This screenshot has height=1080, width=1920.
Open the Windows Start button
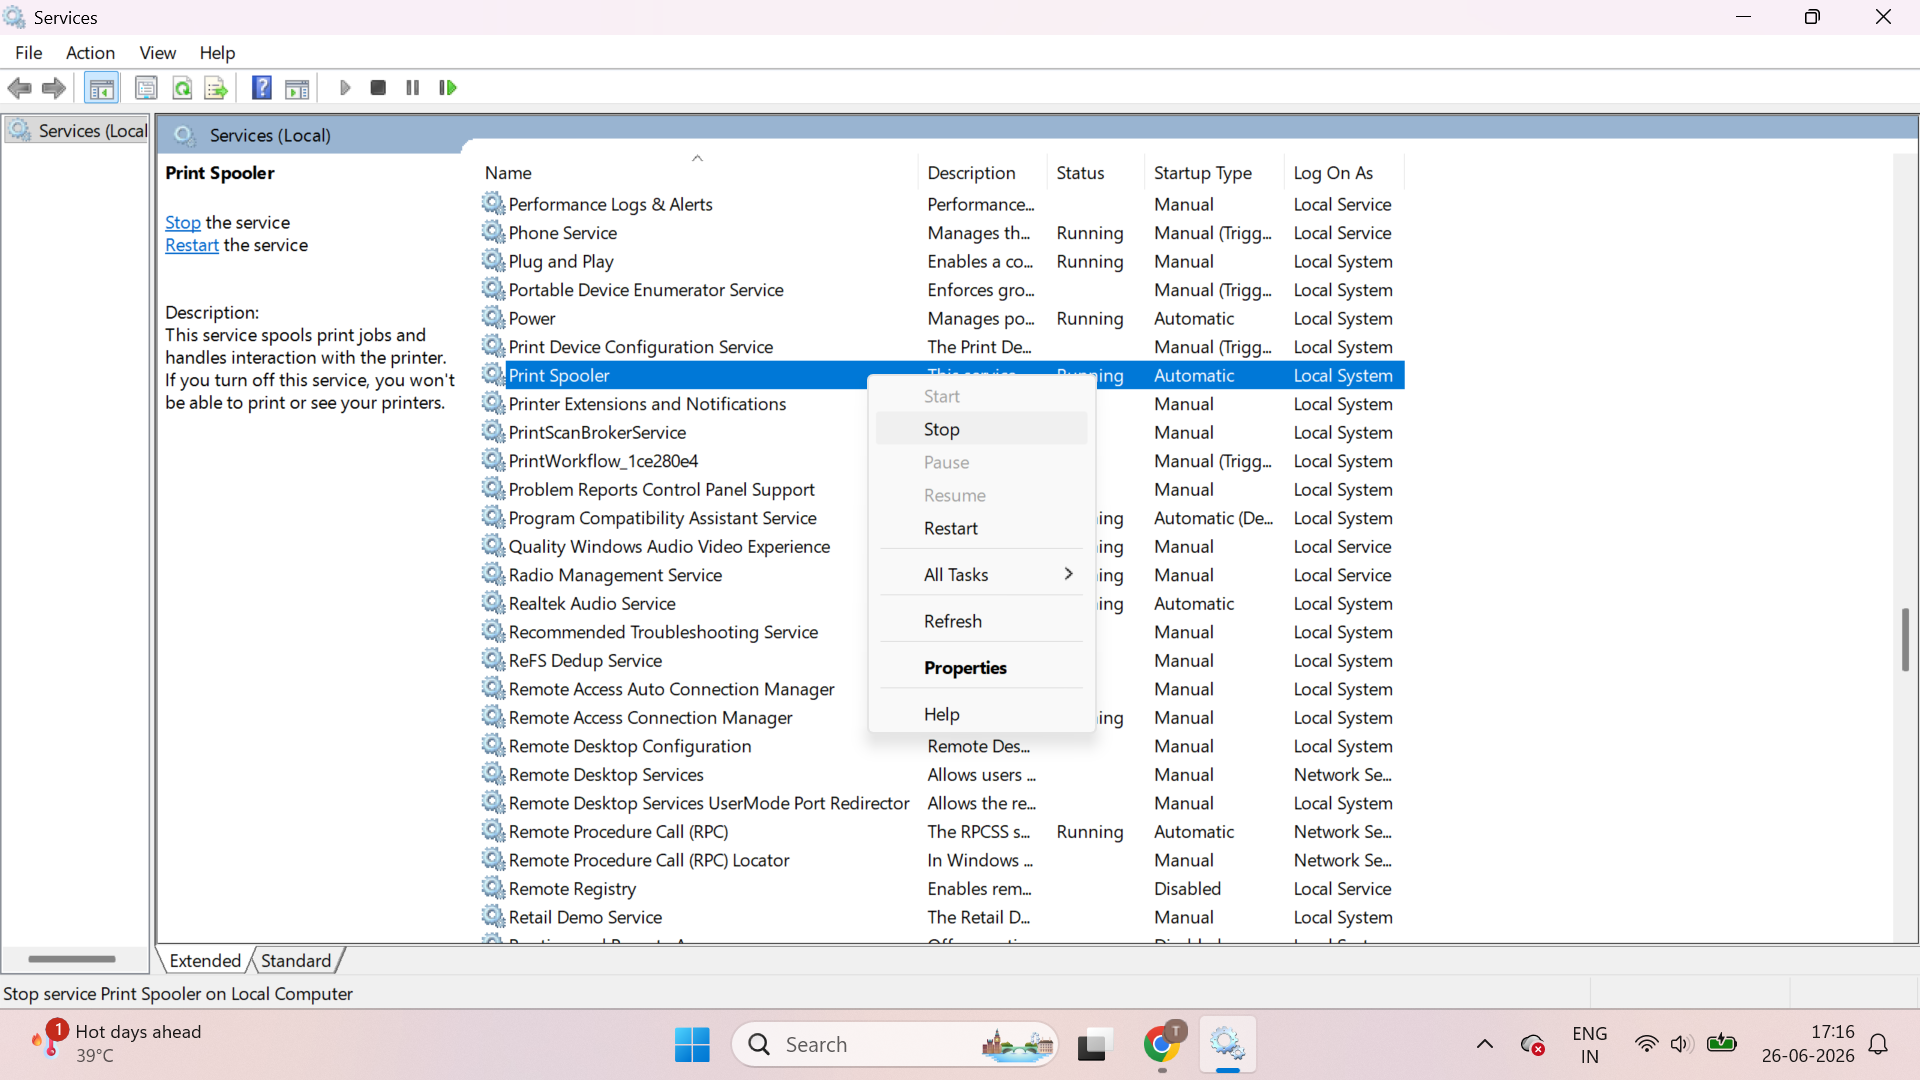(x=692, y=1044)
